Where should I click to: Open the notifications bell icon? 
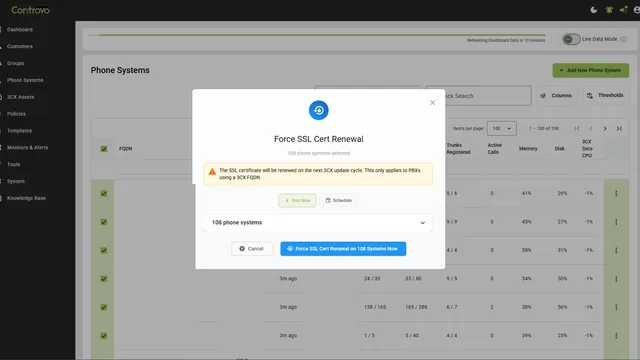609,10
